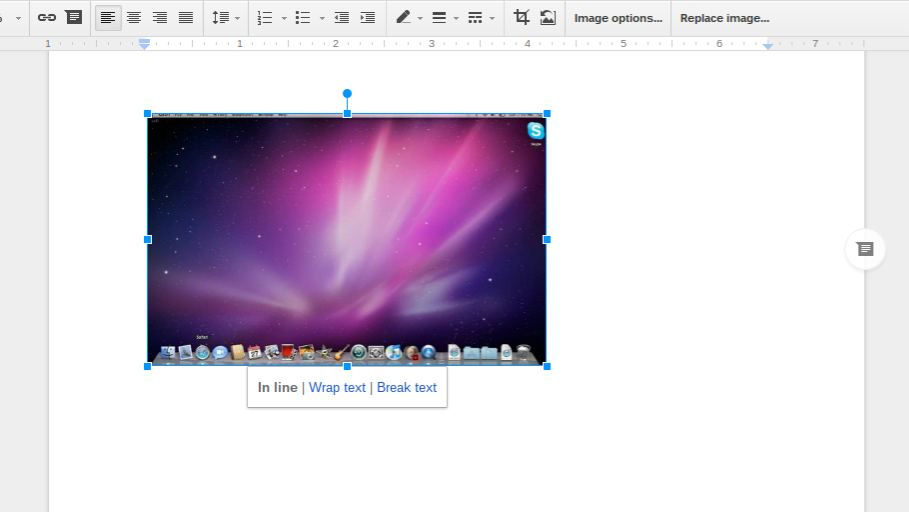Click top-middle resize handle of image
This screenshot has height=512, width=909.
point(347,114)
